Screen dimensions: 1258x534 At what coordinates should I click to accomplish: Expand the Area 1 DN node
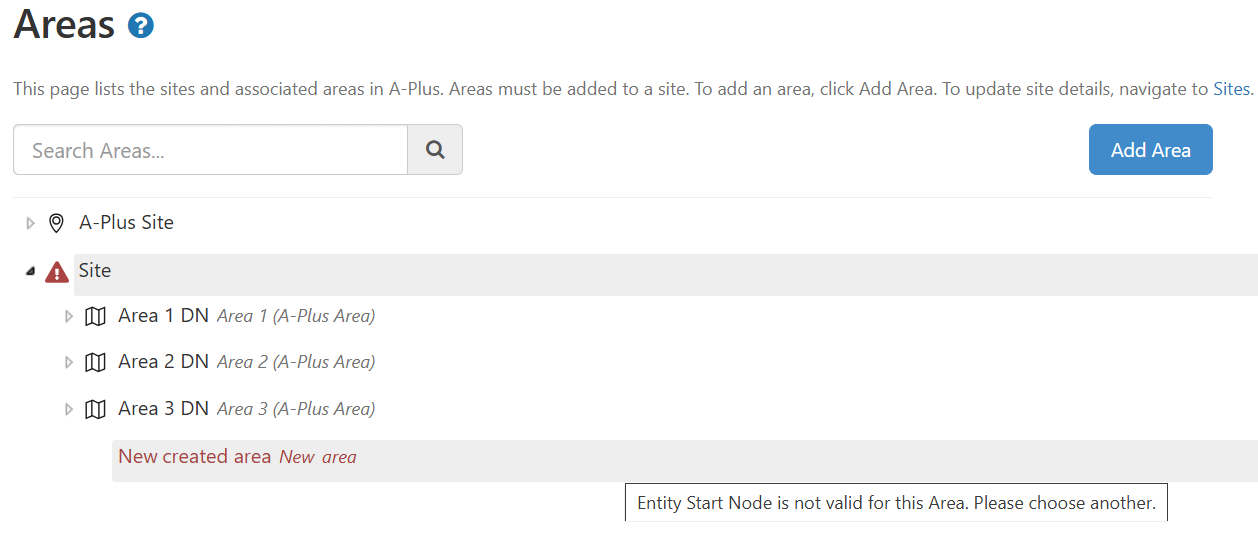click(x=69, y=317)
